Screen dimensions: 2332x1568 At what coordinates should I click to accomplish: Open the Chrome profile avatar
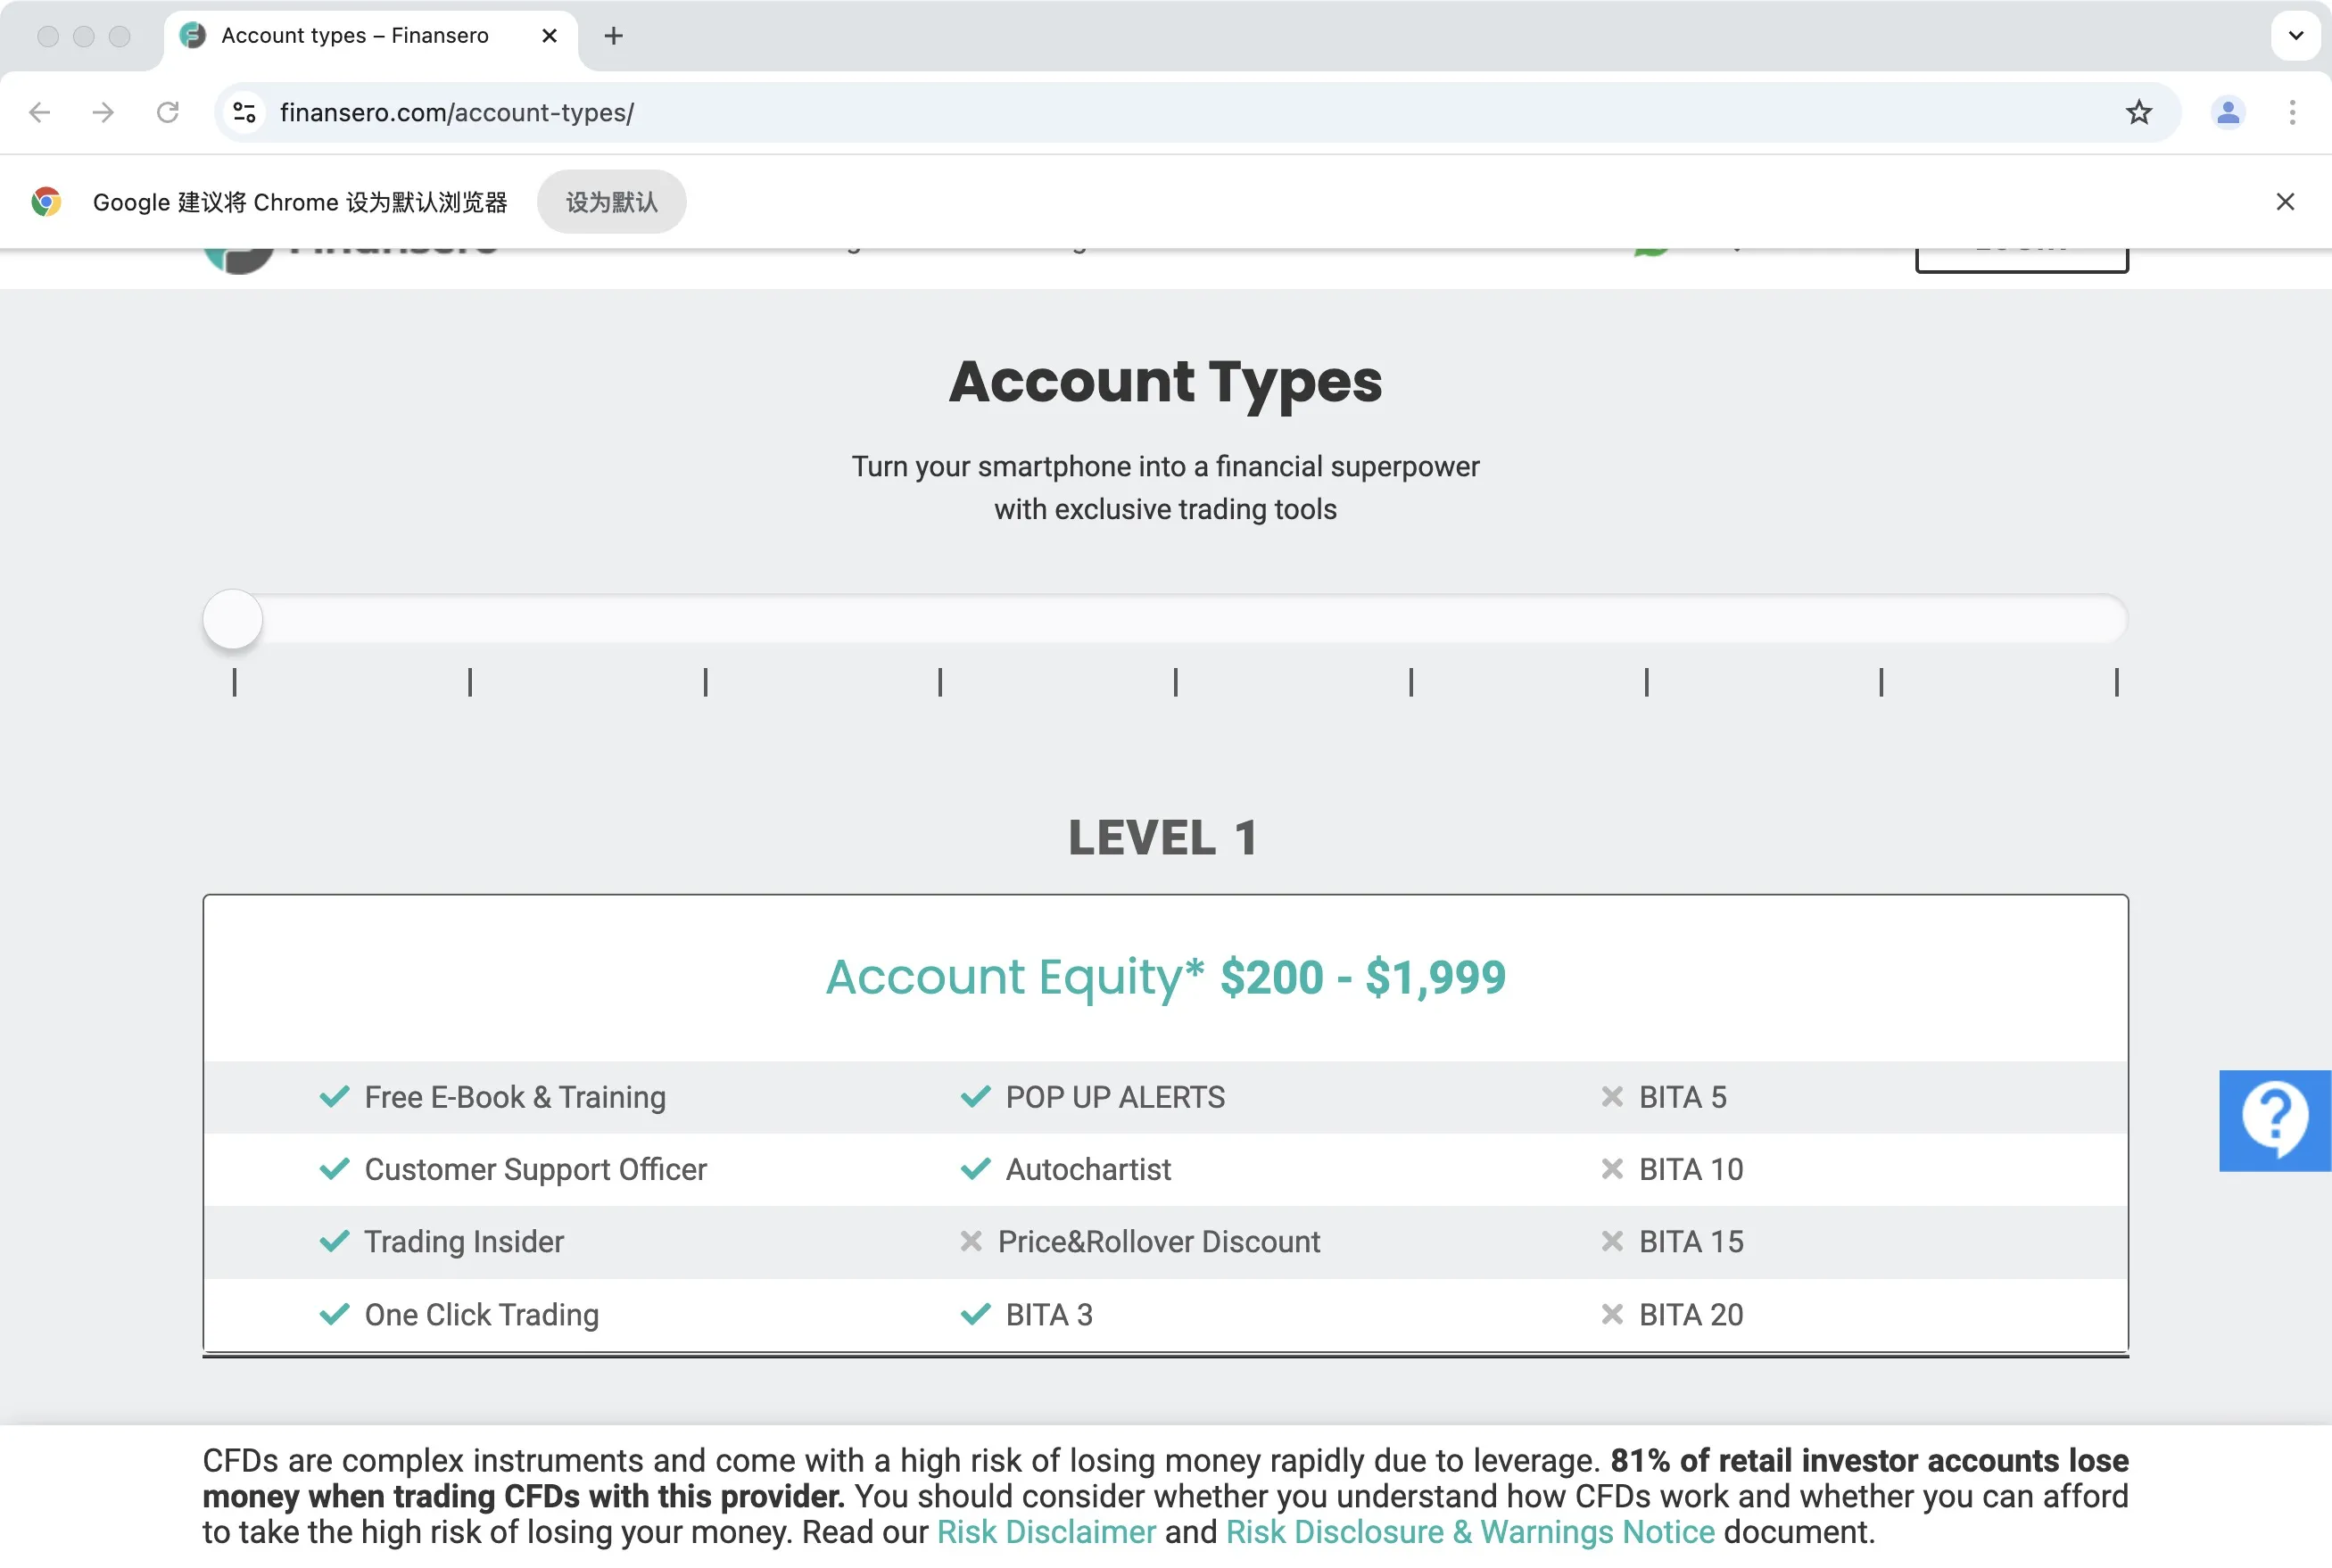pos(2228,112)
